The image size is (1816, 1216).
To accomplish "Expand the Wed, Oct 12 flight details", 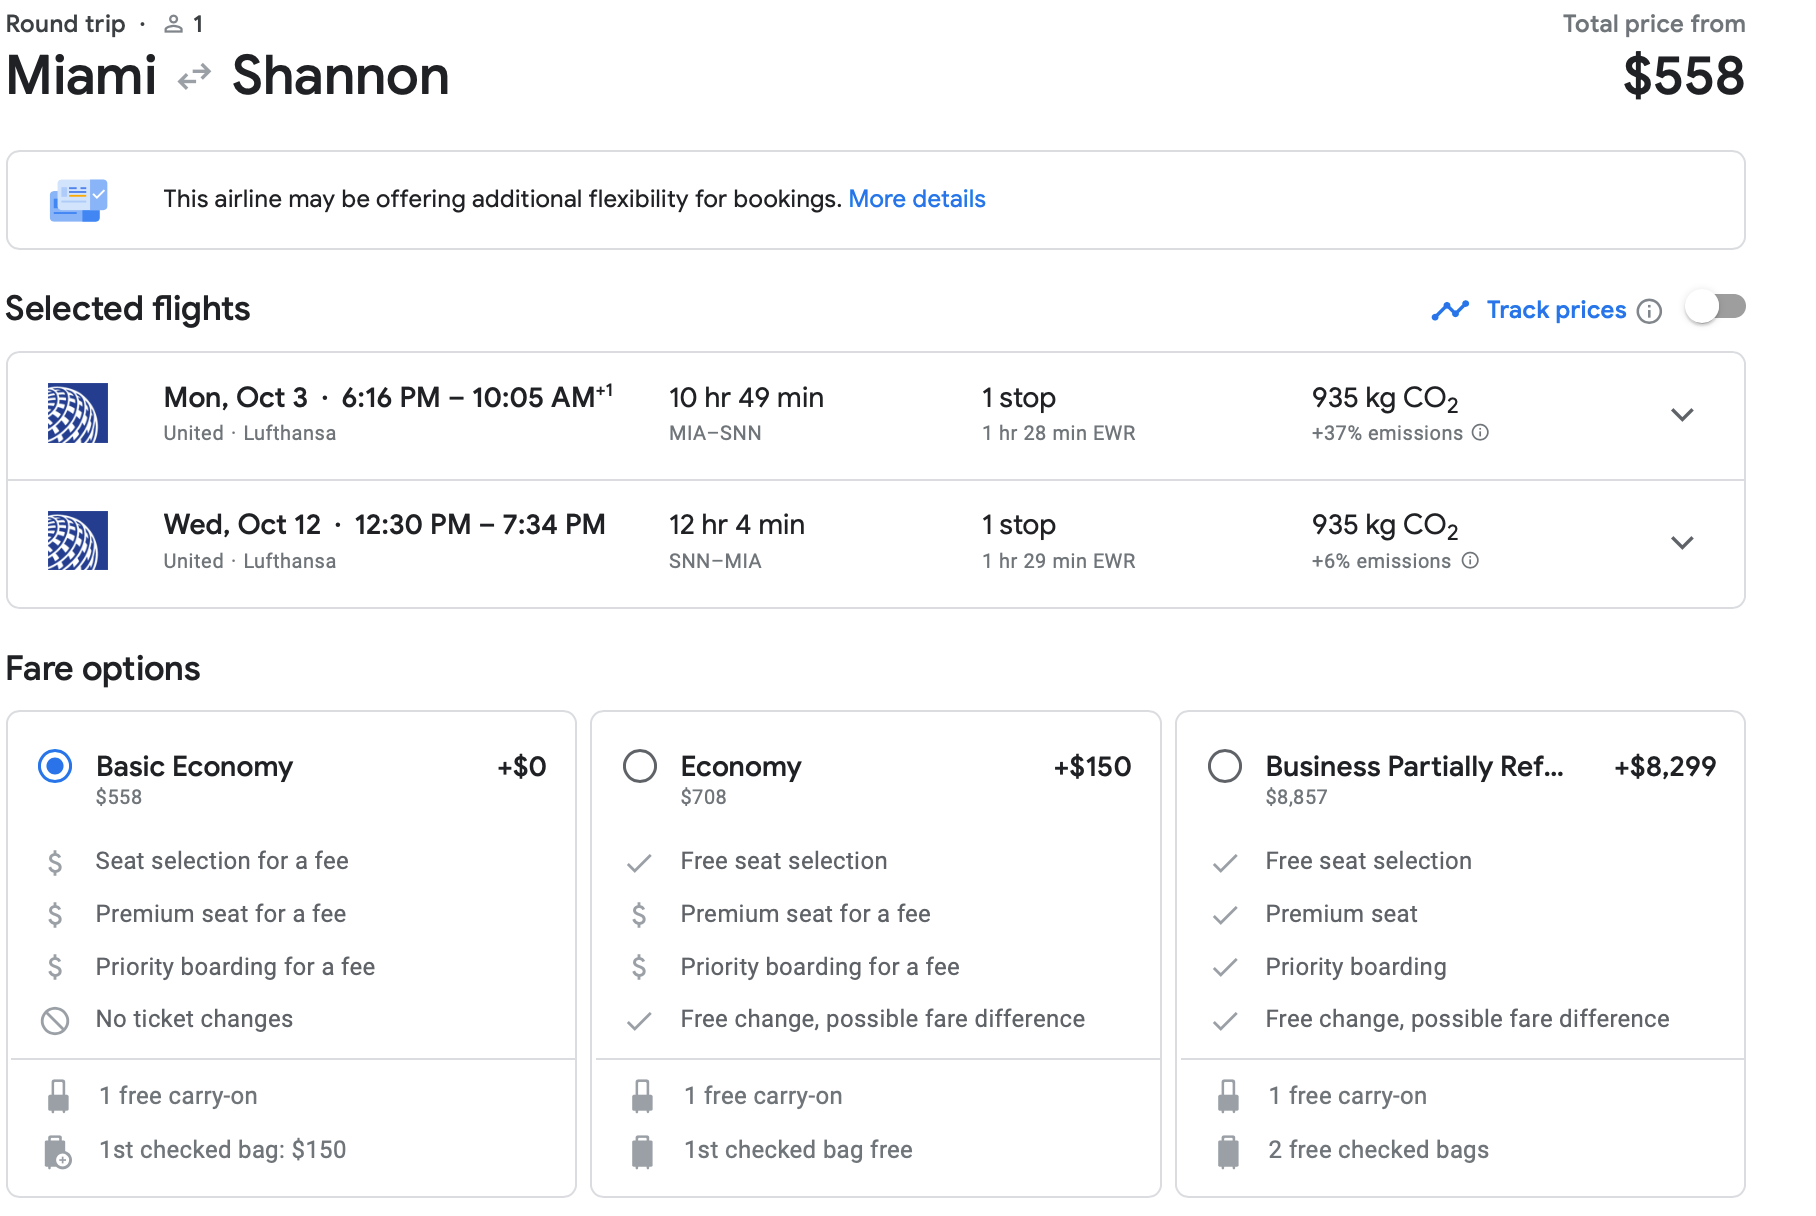I will [1682, 543].
